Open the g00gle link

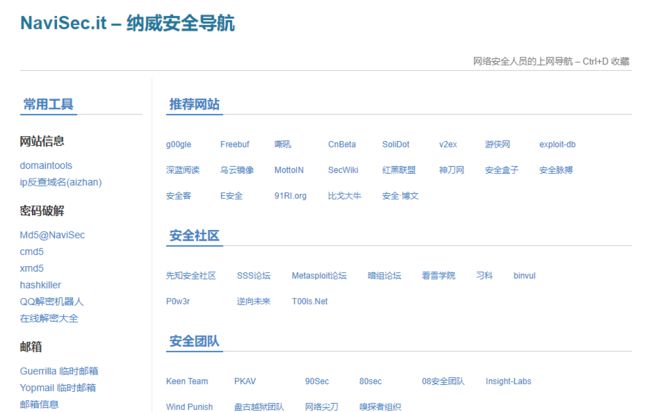(179, 144)
